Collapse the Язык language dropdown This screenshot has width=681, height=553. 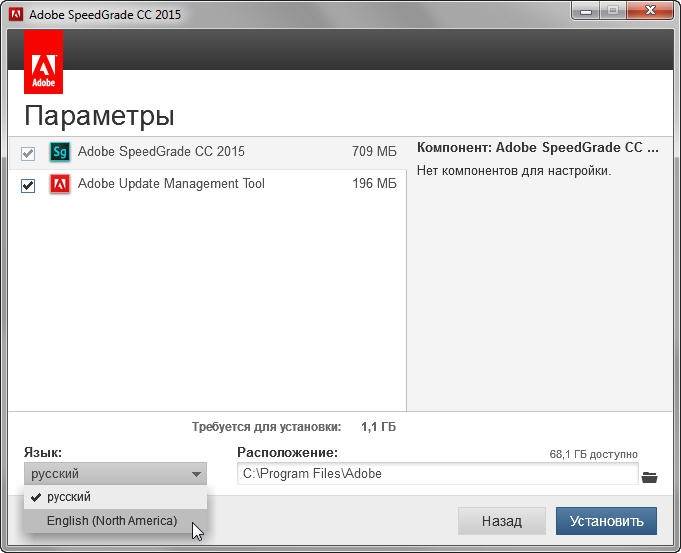click(116, 474)
